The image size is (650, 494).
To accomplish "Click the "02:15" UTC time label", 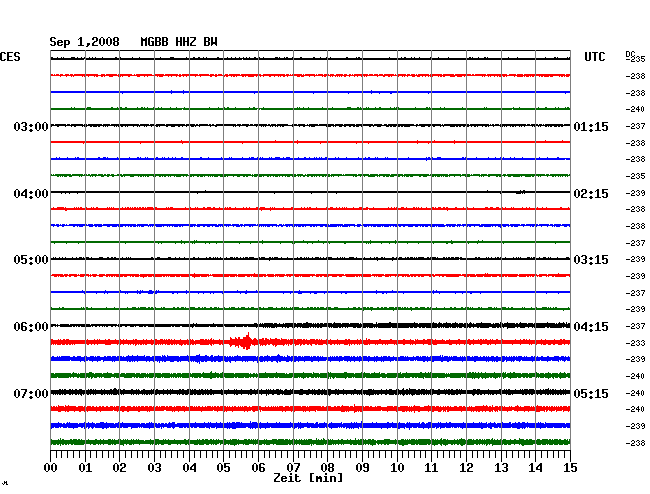I will [x=591, y=194].
